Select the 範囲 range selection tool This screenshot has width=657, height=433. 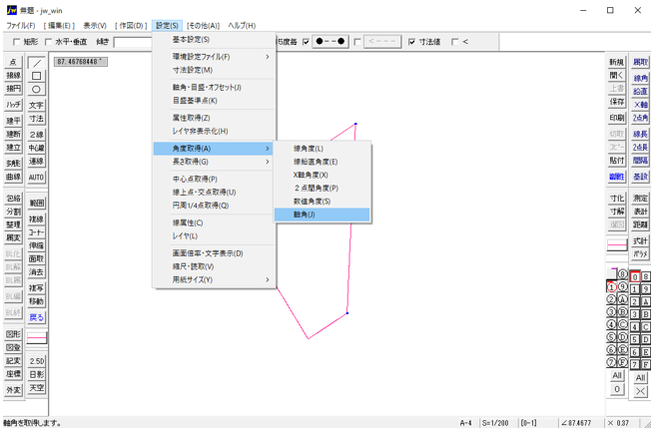click(x=36, y=203)
